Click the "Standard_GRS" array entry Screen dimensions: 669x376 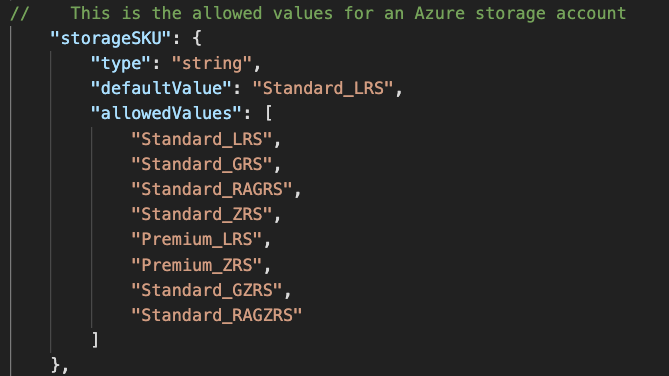tap(201, 164)
